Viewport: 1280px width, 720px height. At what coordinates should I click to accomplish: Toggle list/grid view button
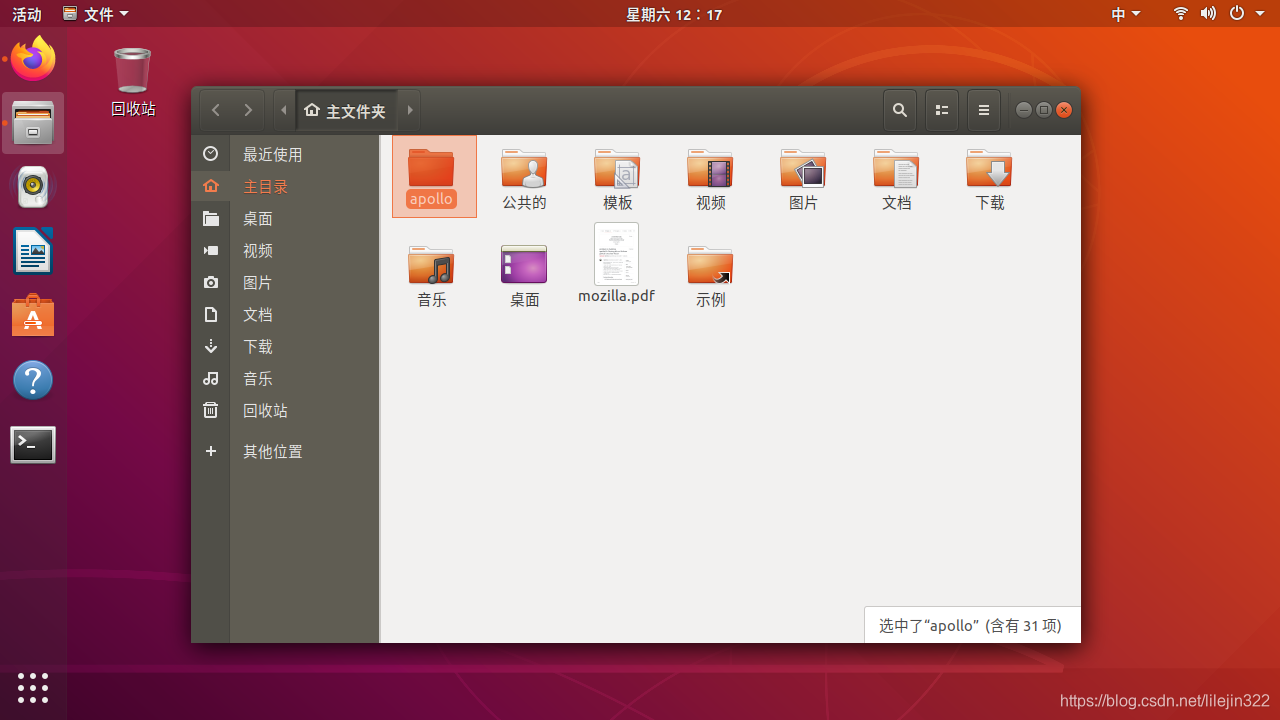(942, 110)
